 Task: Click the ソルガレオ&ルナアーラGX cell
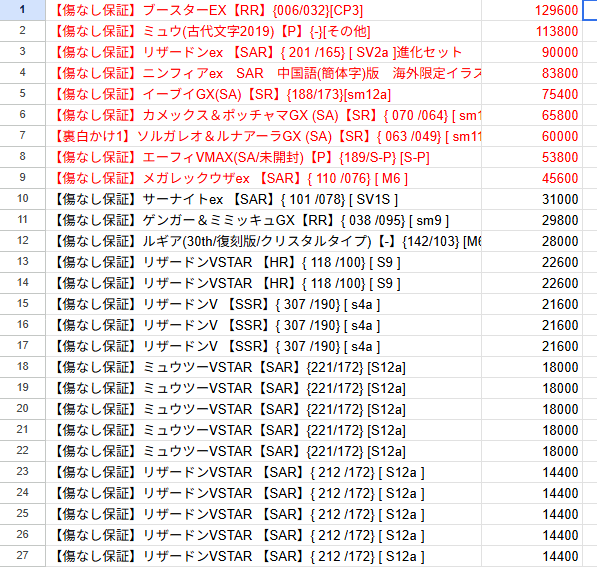click(263, 136)
